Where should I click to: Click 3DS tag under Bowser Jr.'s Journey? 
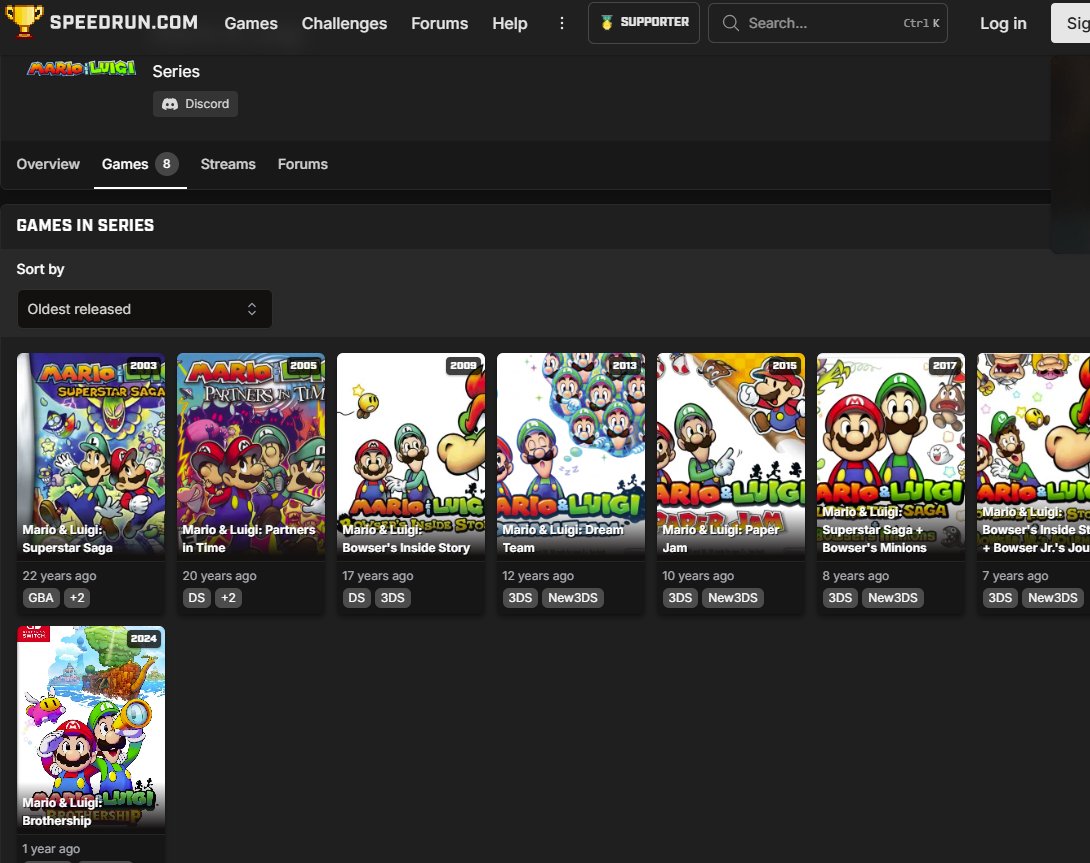click(1000, 597)
